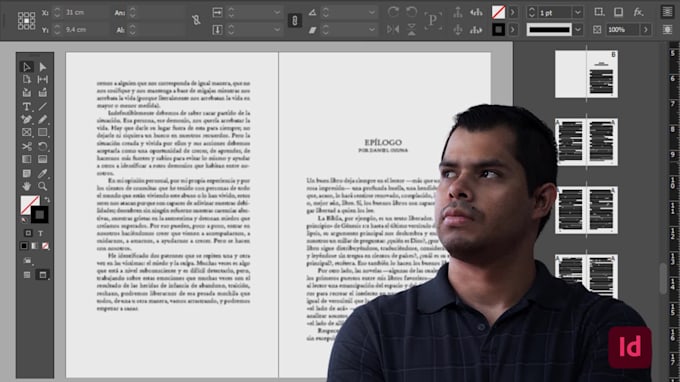Toggle formatting affects container

point(28,233)
